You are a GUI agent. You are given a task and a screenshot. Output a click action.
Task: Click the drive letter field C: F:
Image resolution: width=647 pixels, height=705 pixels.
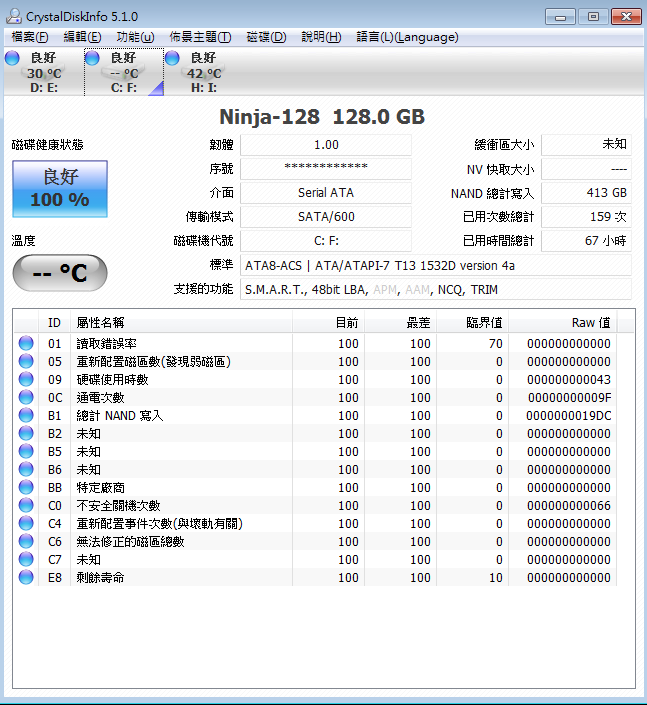[x=326, y=241]
